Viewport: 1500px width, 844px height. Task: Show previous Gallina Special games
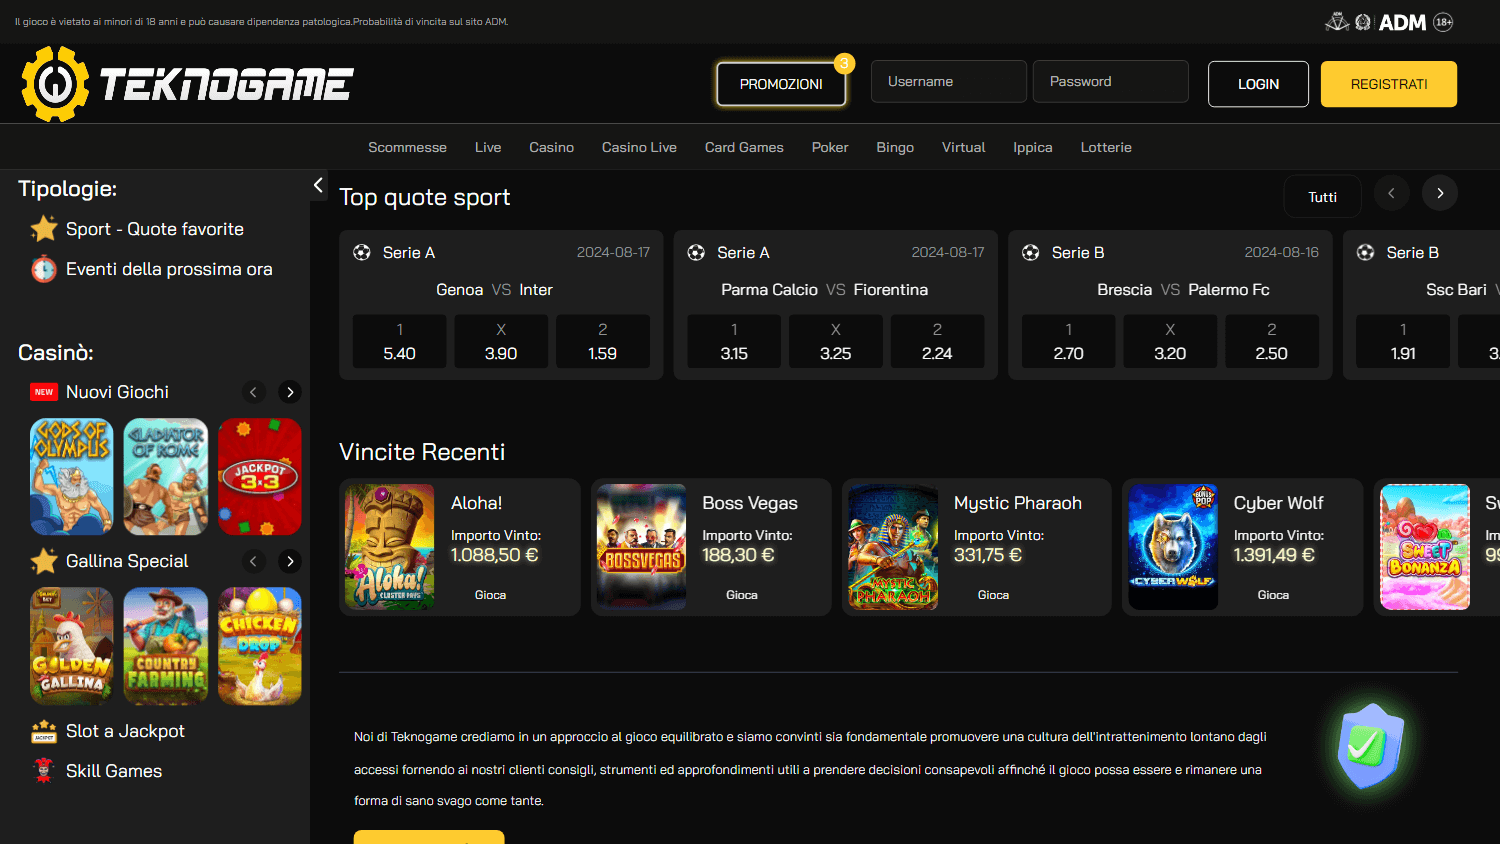click(x=253, y=561)
